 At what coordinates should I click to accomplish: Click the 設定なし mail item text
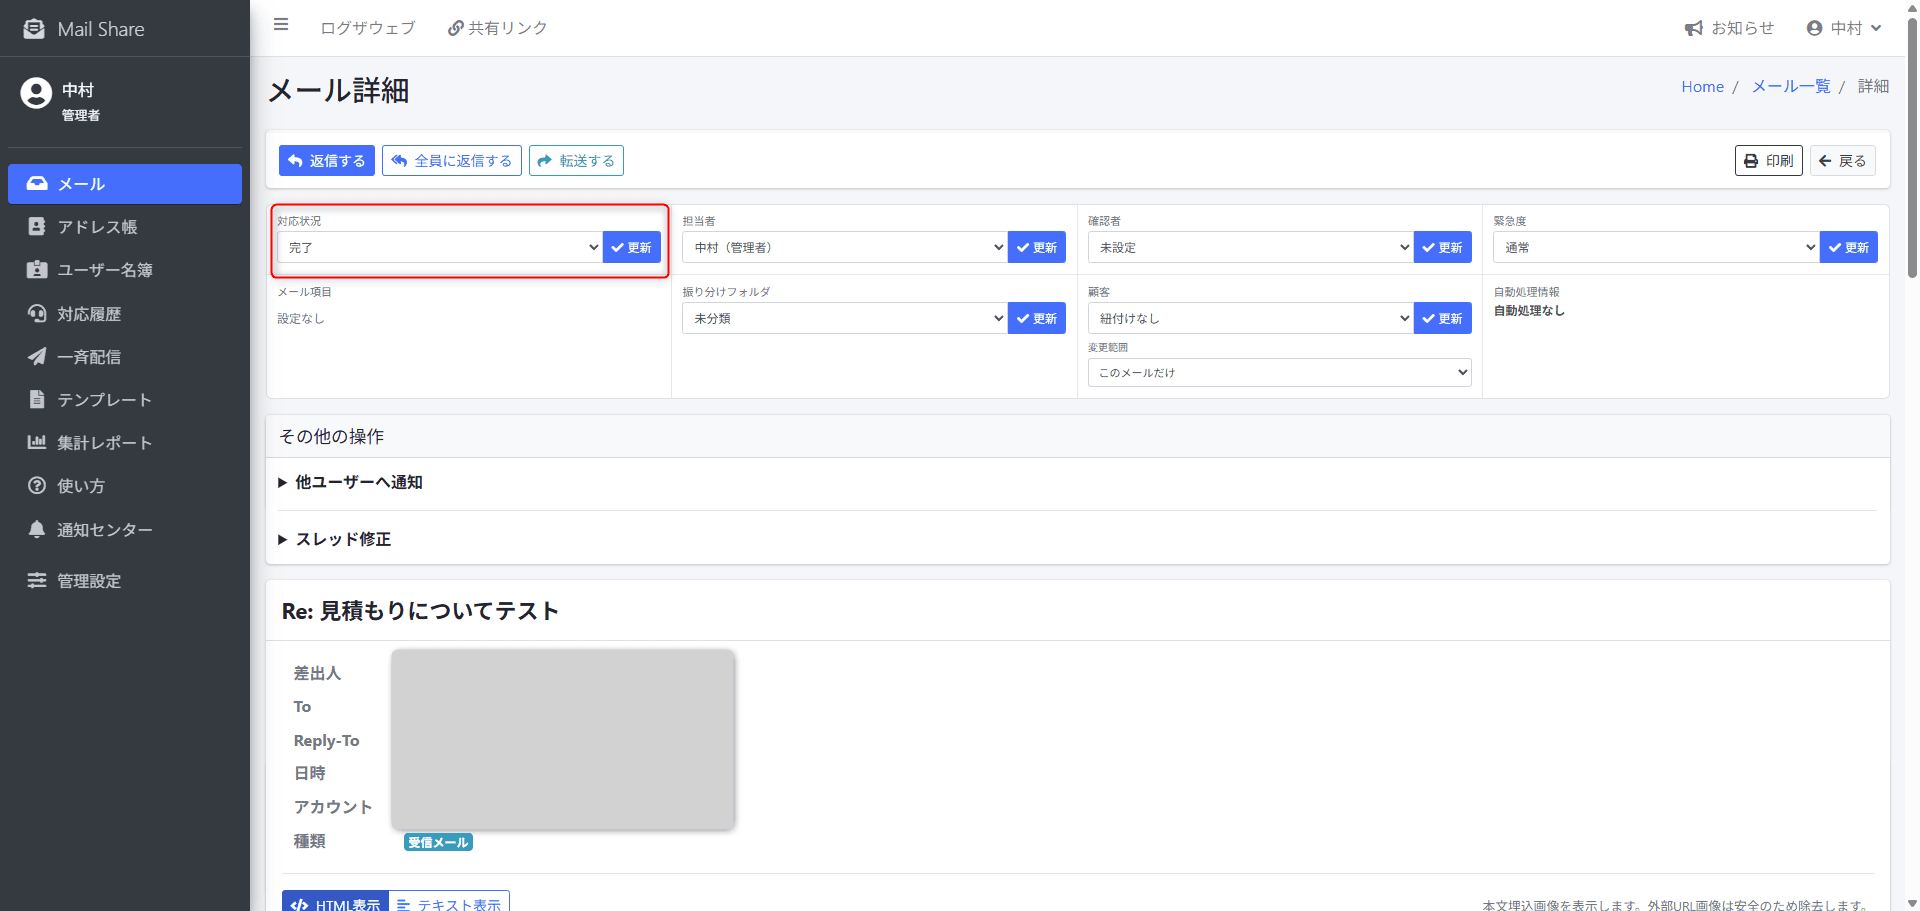301,319
